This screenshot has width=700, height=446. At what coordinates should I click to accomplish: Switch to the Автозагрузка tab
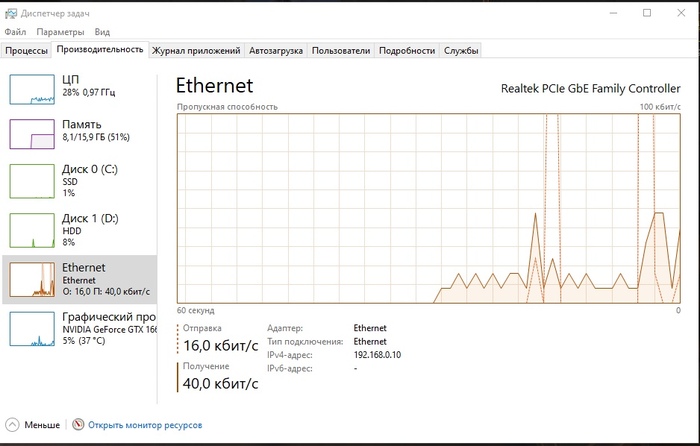tap(275, 51)
